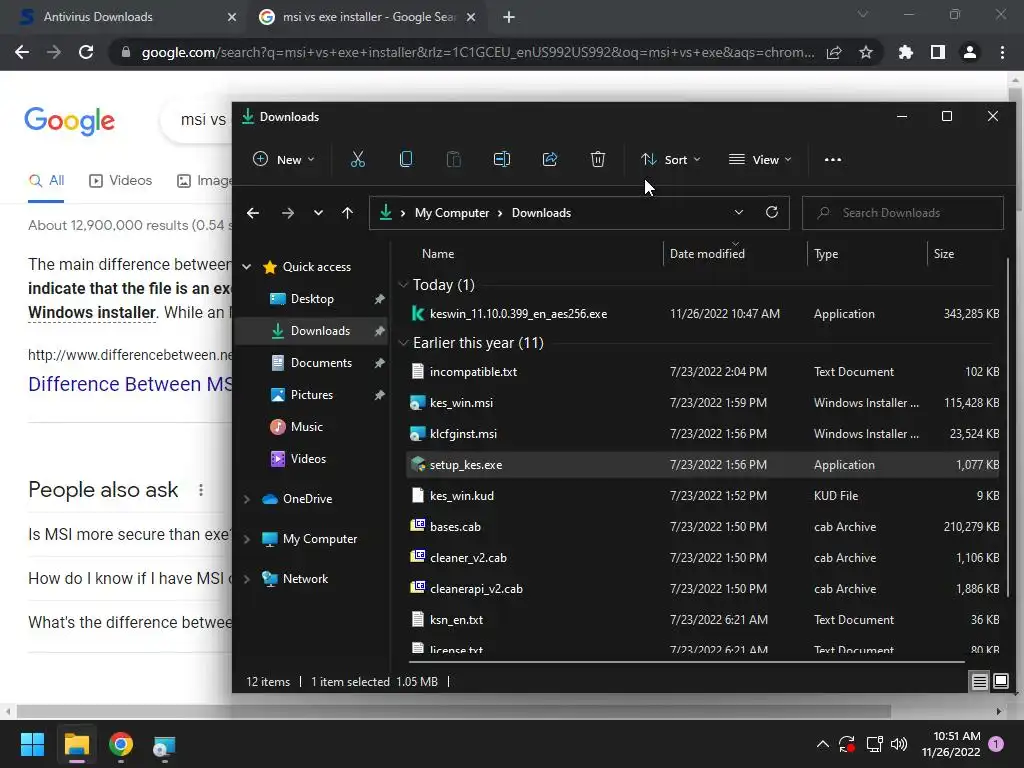
Task: Open a new Chrome tab
Action: (509, 17)
